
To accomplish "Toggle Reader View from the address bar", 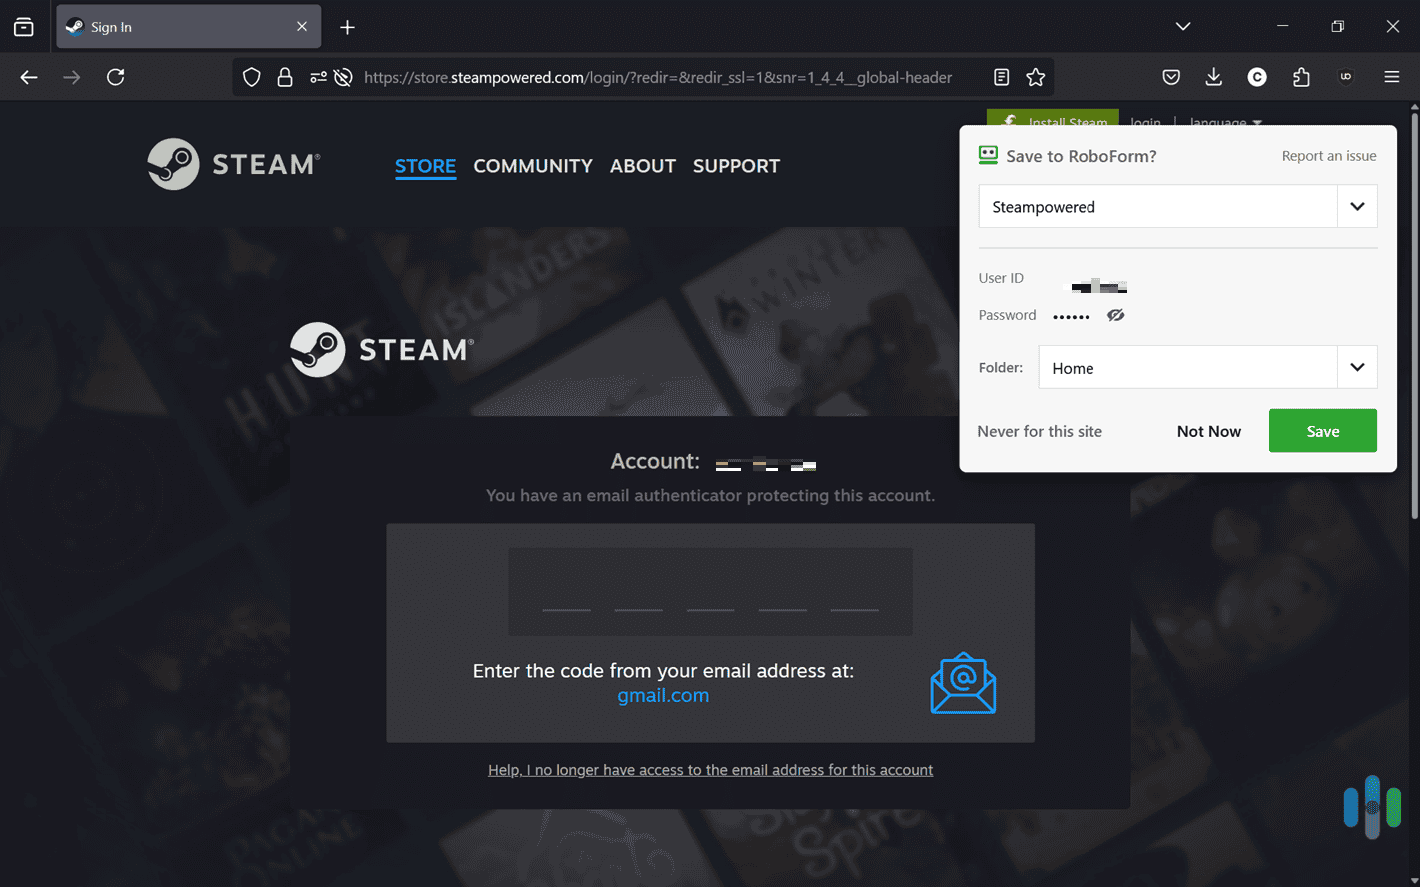I will pos(1001,77).
